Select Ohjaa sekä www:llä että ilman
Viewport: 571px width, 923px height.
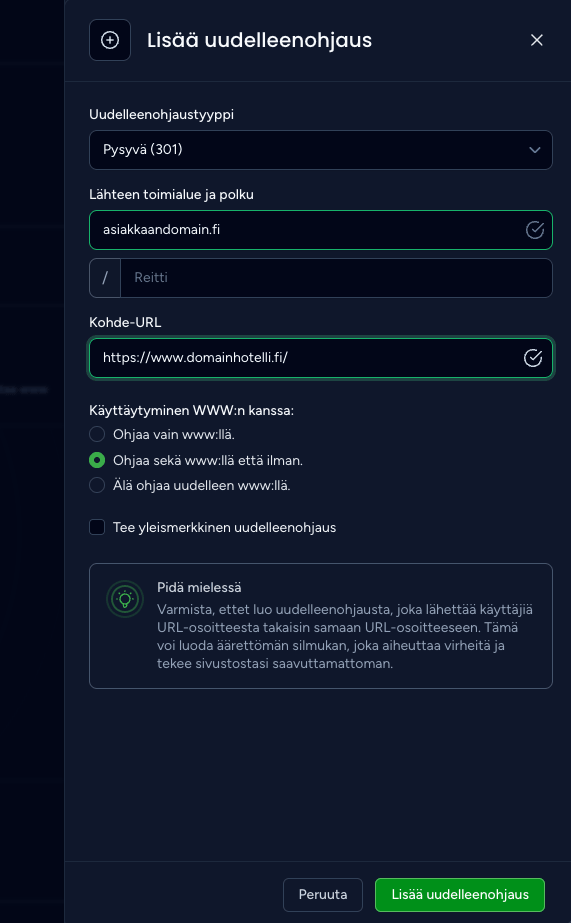click(97, 460)
